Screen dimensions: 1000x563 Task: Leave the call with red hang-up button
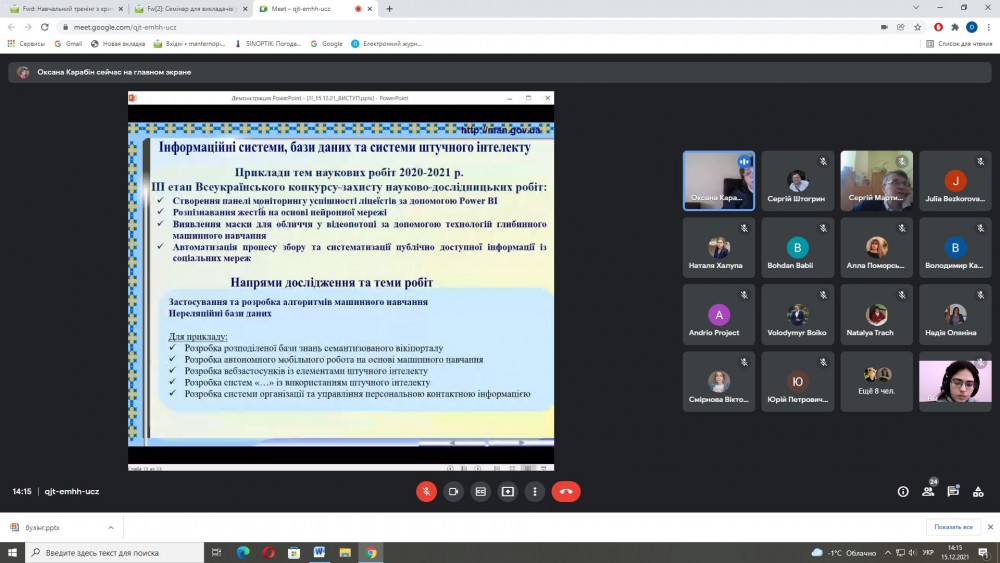[566, 492]
